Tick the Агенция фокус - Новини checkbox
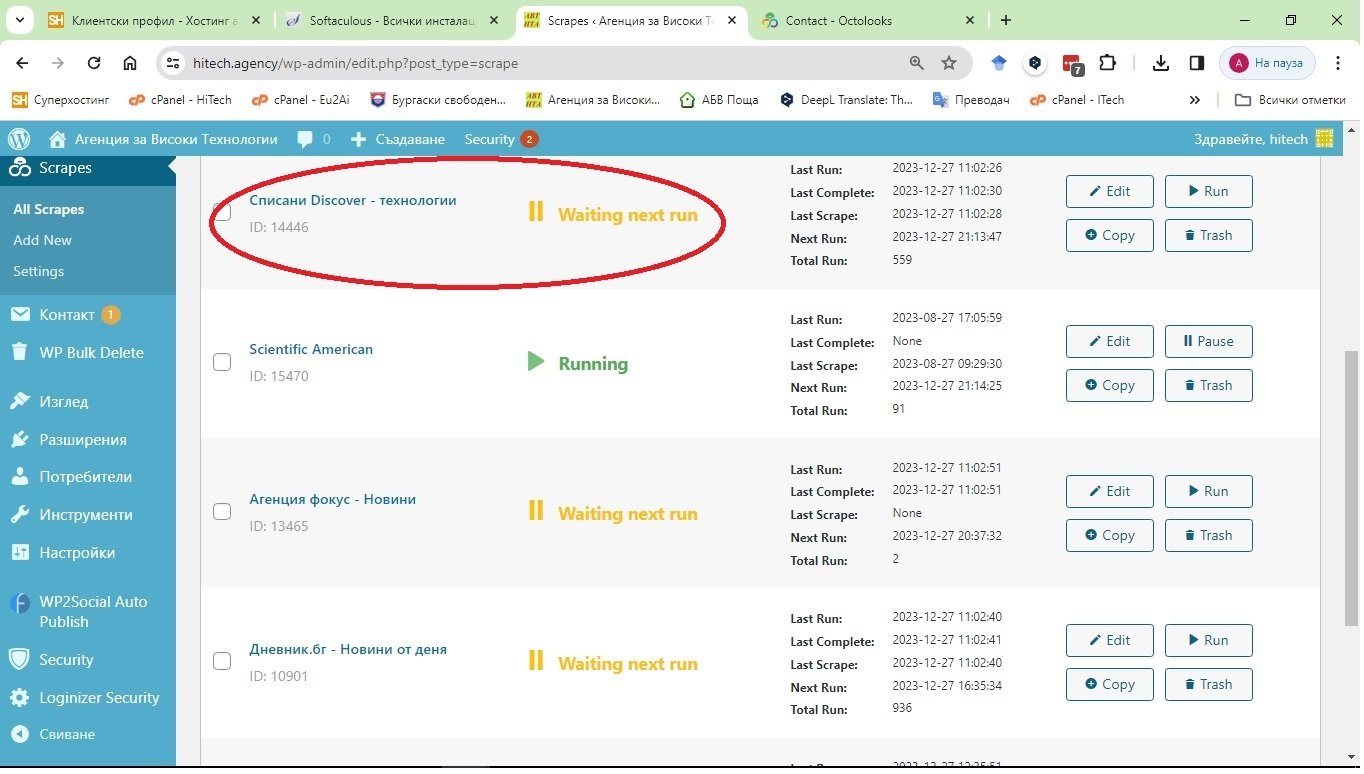 pyautogui.click(x=222, y=512)
